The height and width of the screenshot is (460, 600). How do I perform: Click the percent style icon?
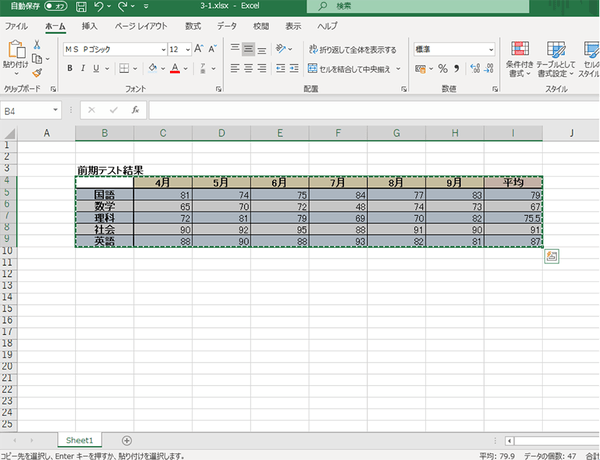[x=441, y=69]
